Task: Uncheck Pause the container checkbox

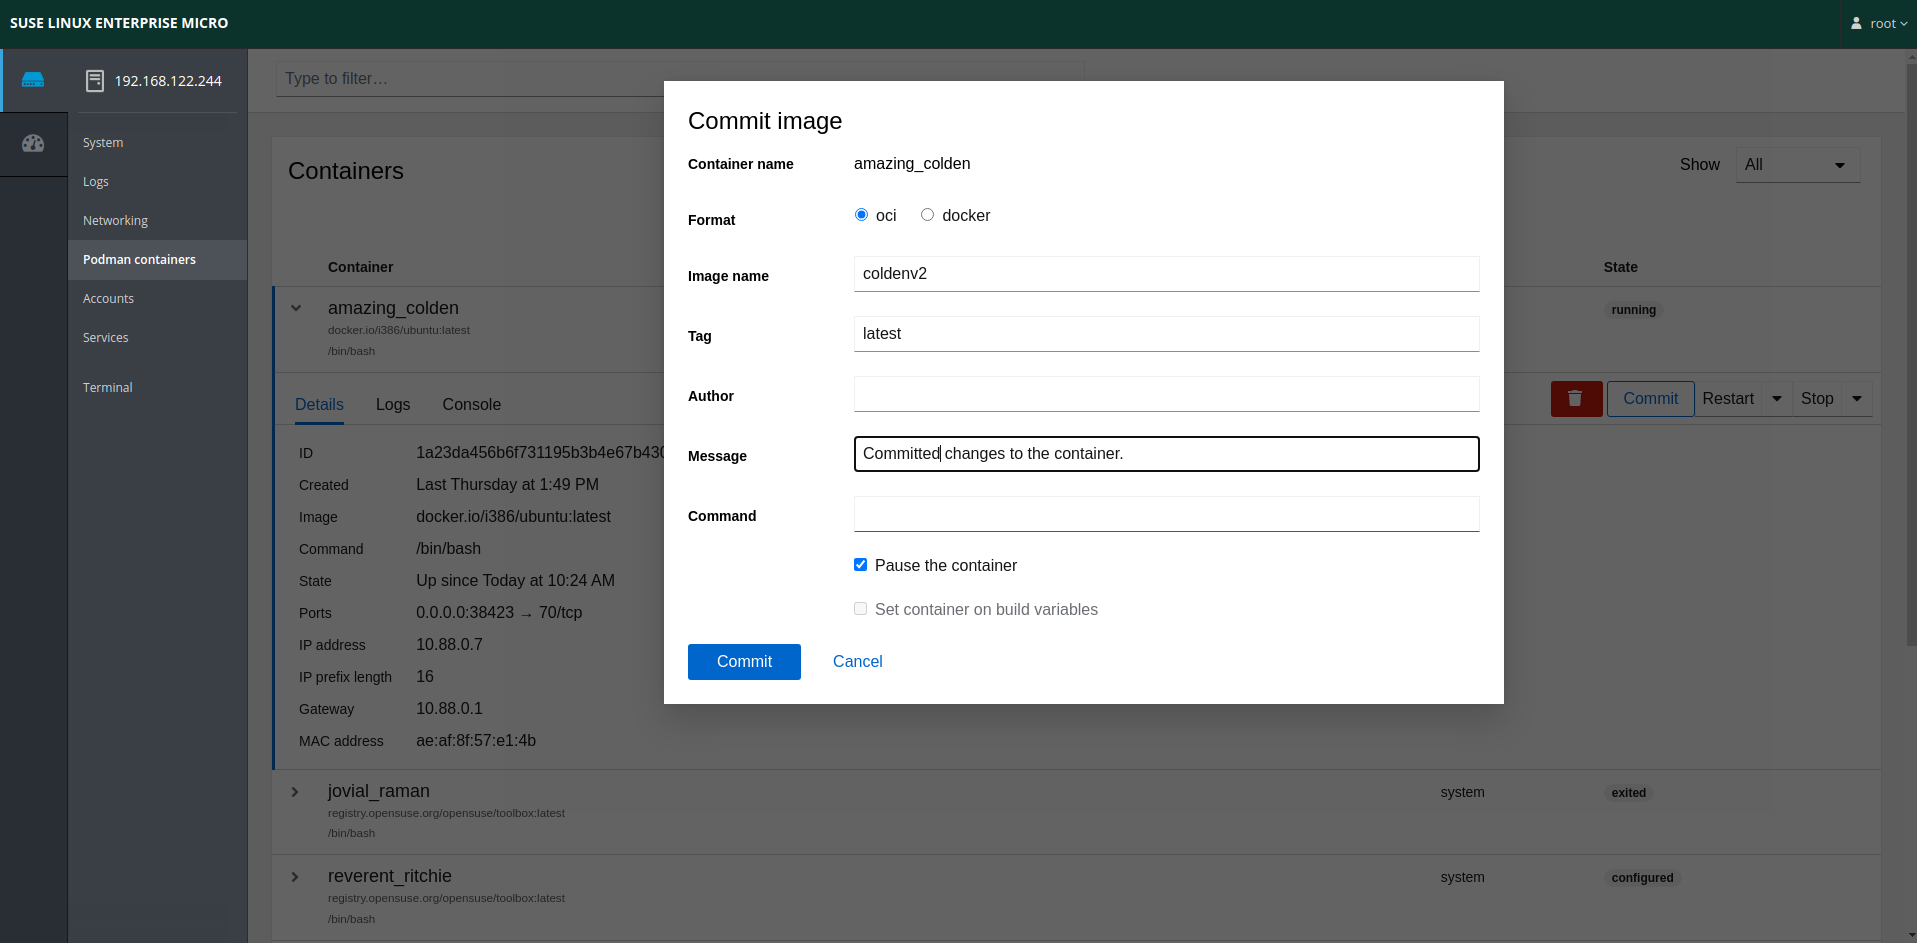Action: pos(860,565)
